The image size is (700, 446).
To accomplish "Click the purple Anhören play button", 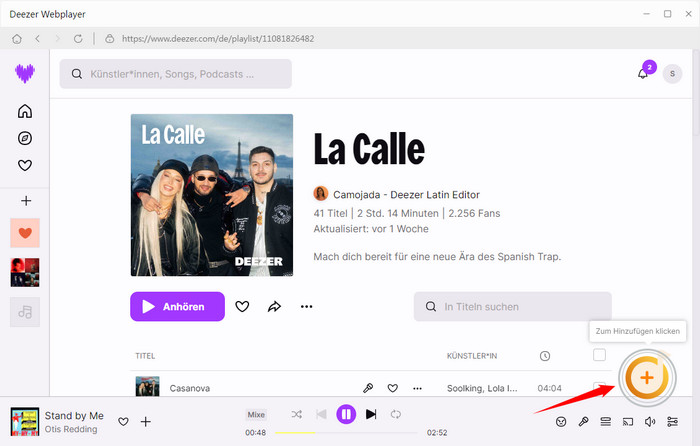I will coord(177,307).
